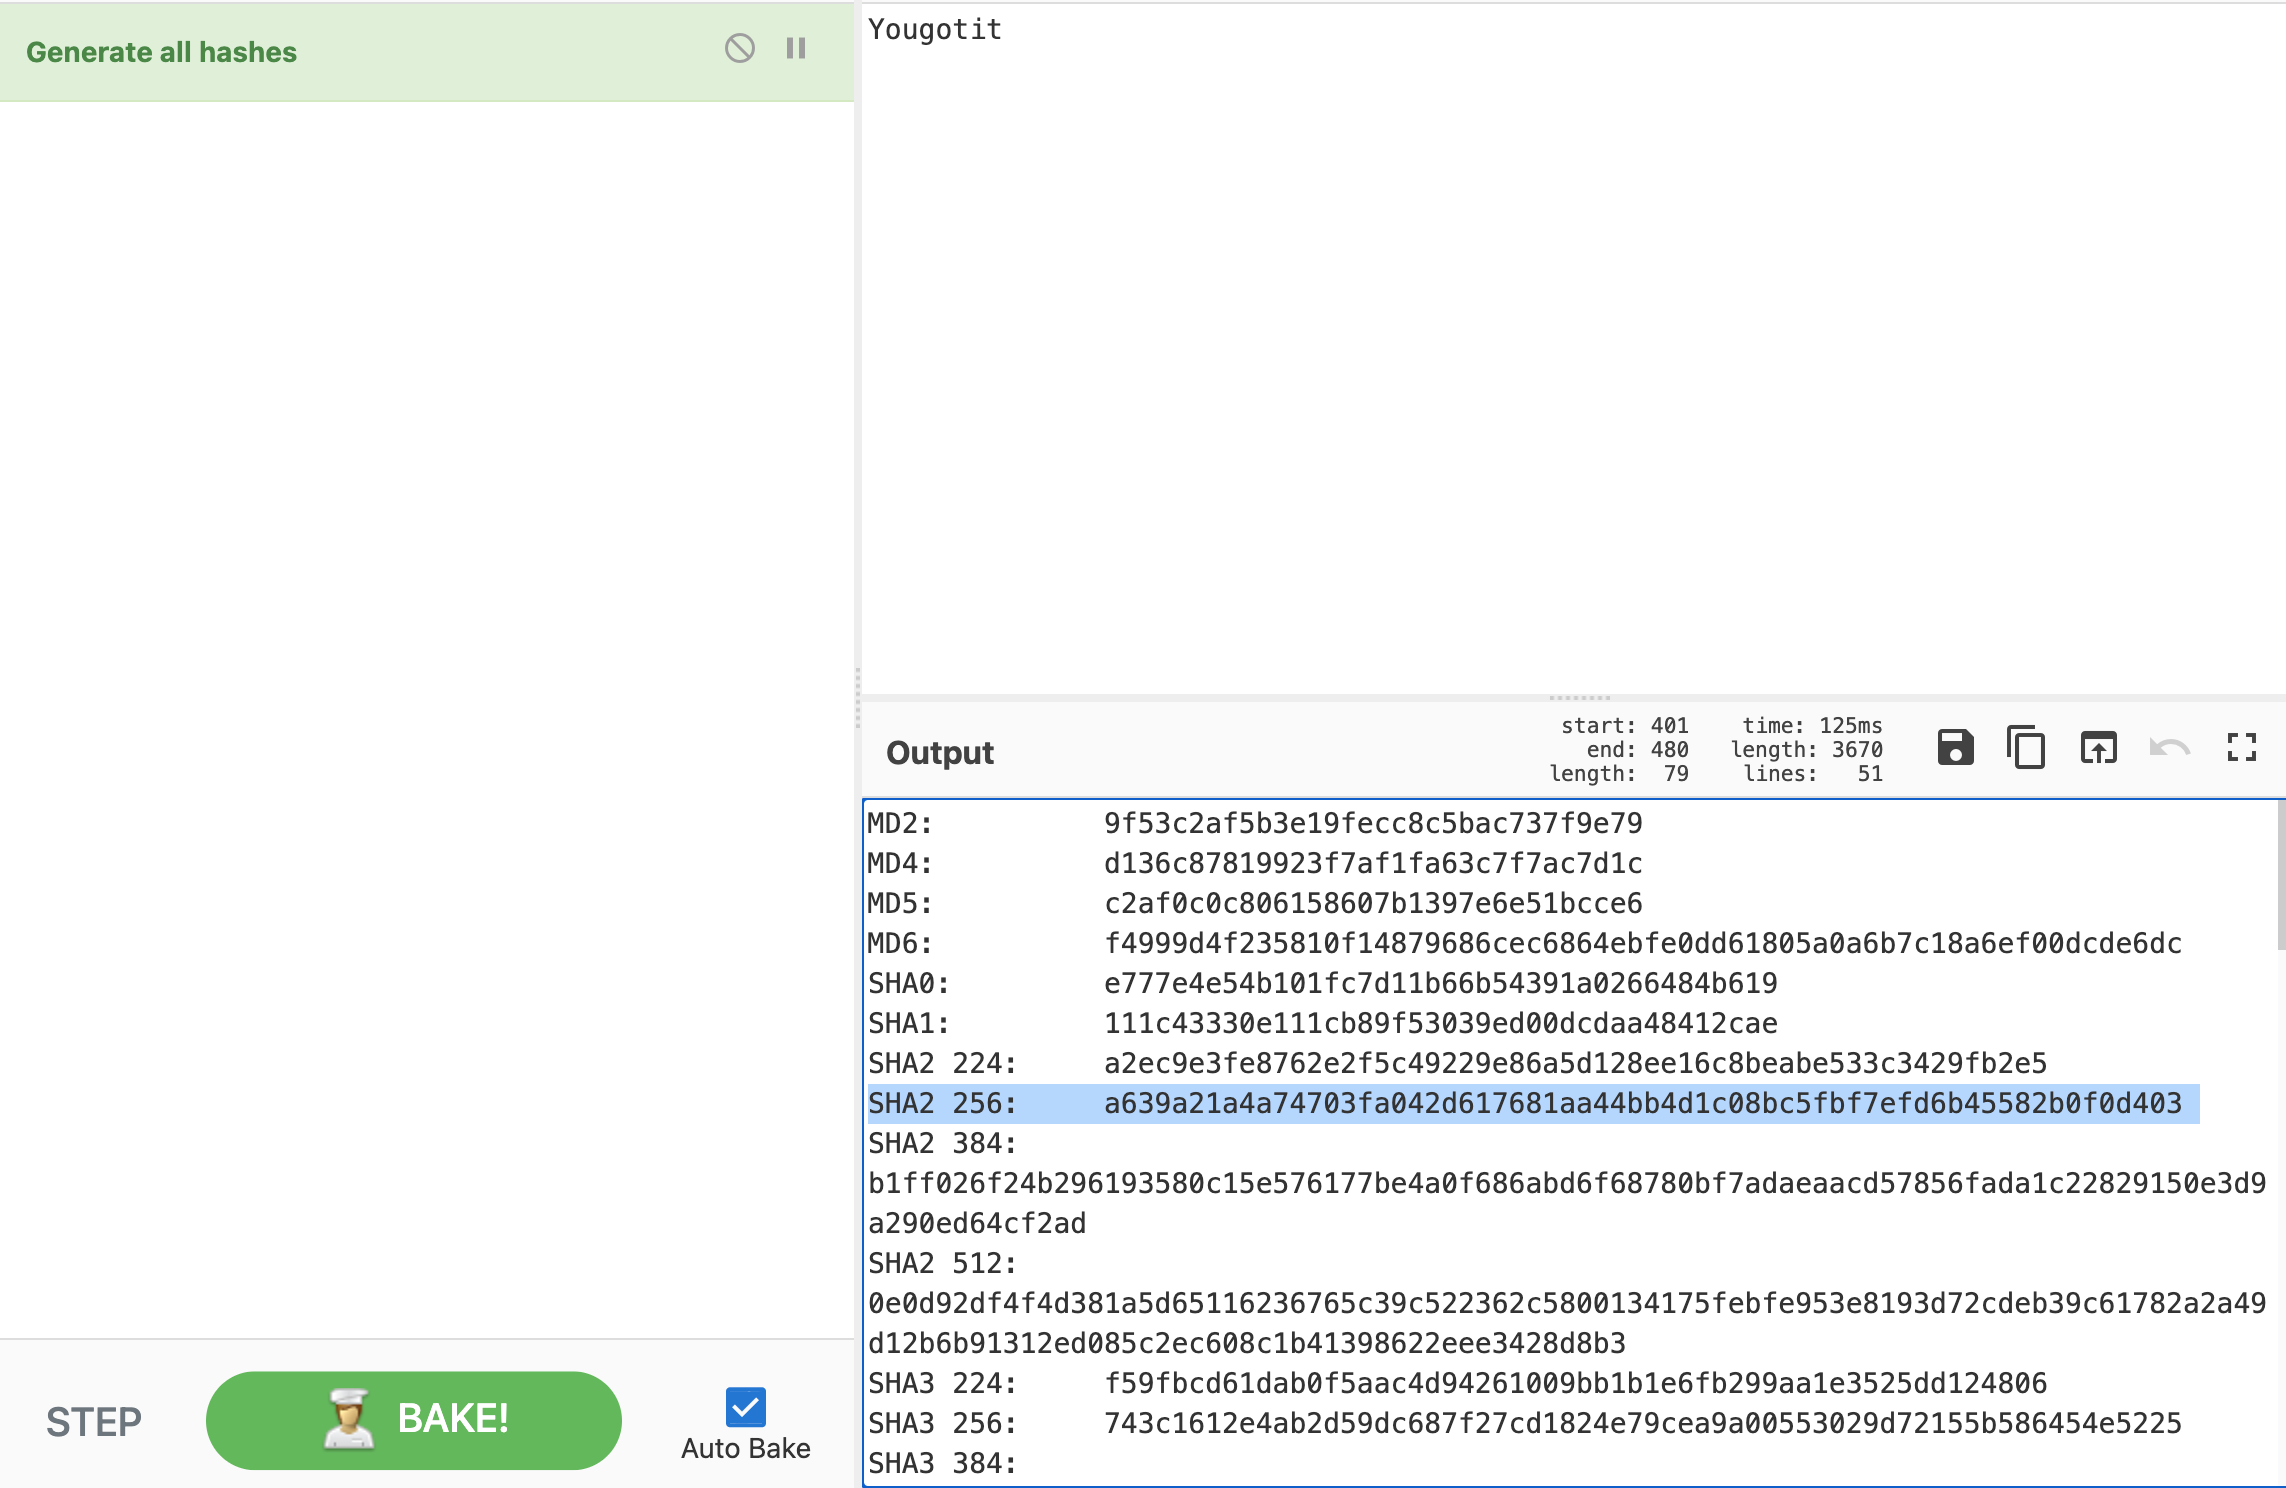2286x1488 pixels.
Task: Disable the Generate all hashes operation
Action: (739, 48)
